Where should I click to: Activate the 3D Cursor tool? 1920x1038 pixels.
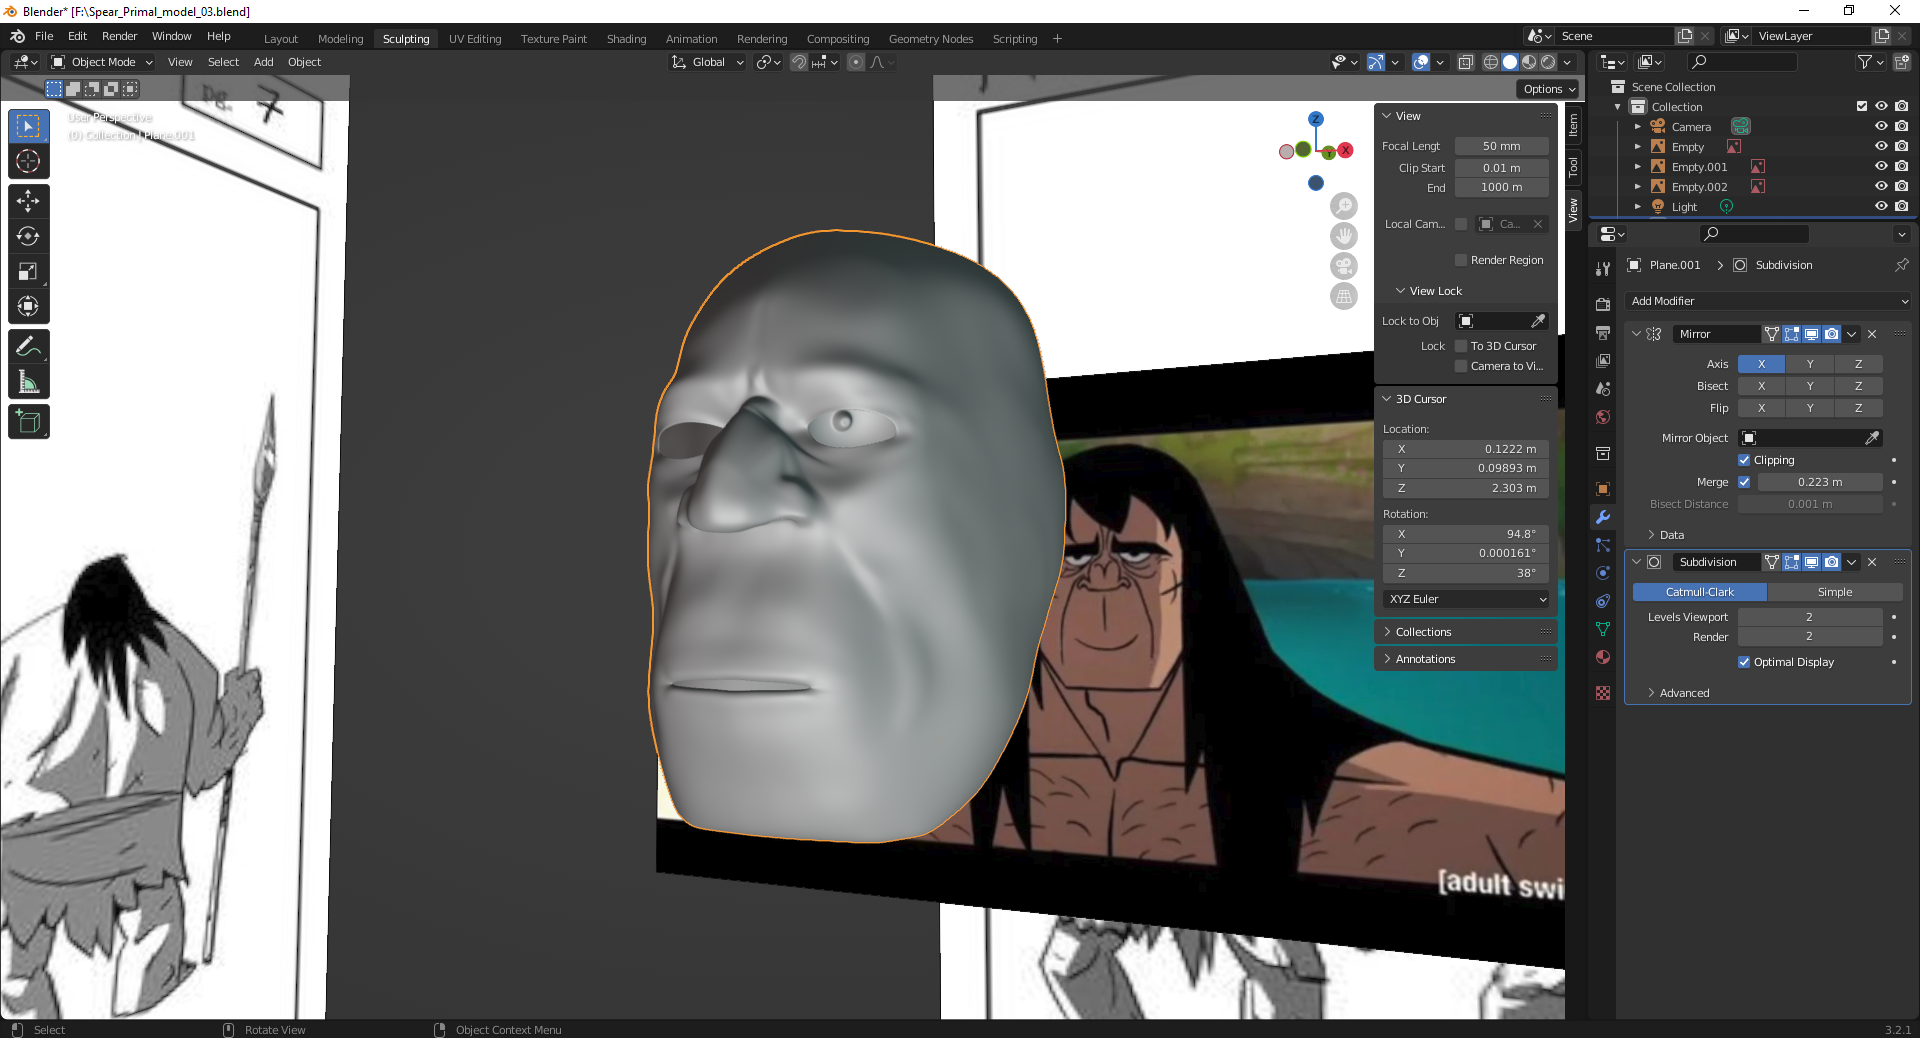(x=28, y=162)
